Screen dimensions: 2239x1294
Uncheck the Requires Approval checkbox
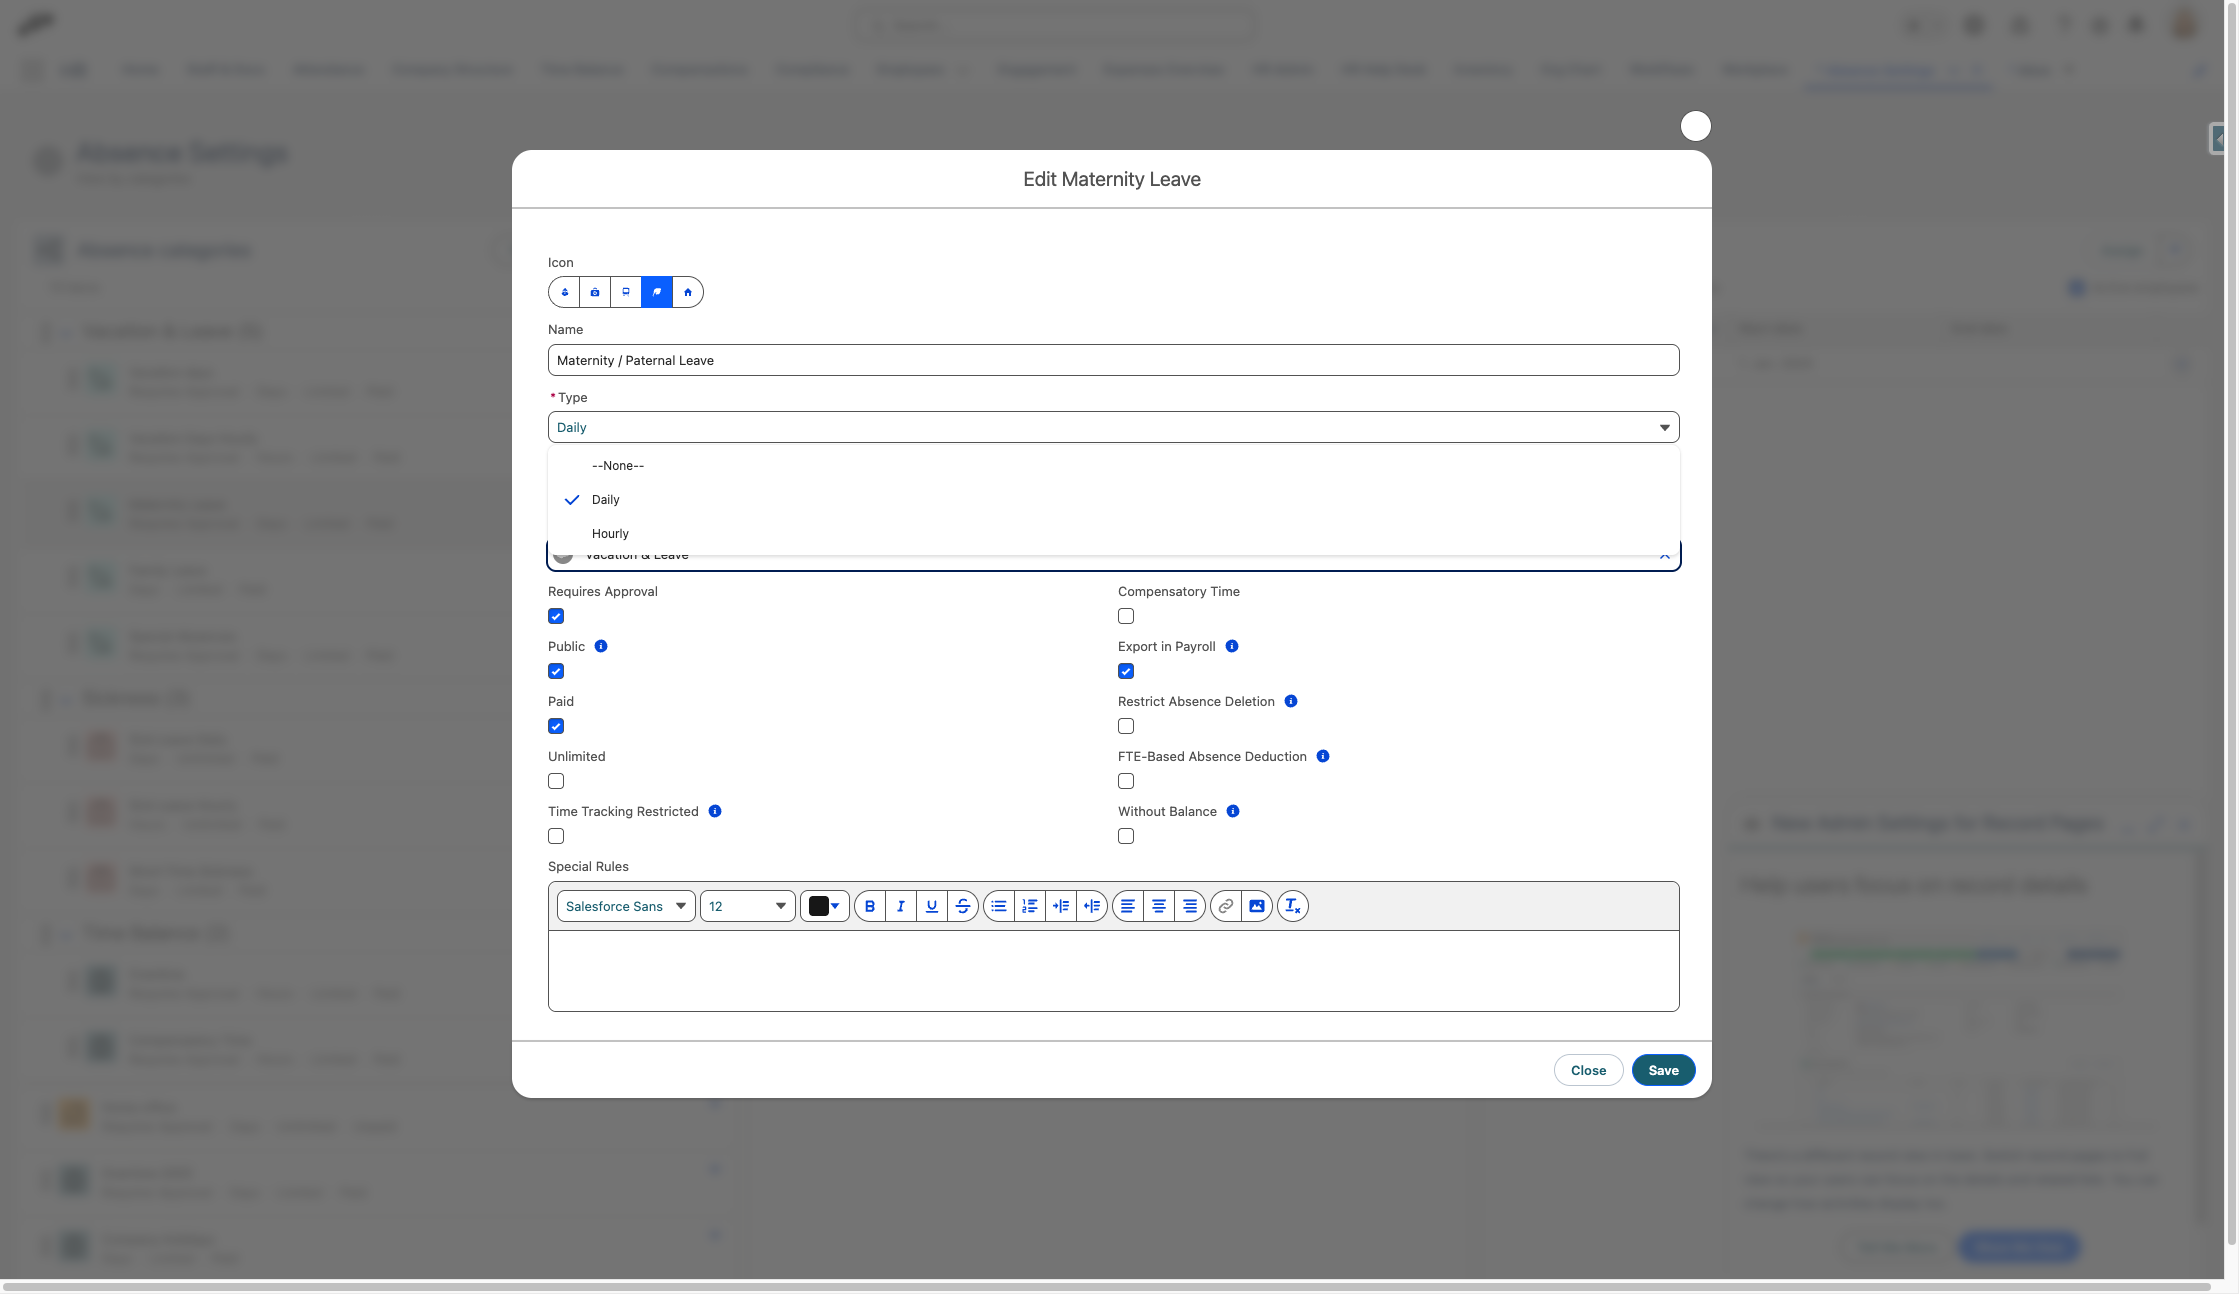(556, 616)
